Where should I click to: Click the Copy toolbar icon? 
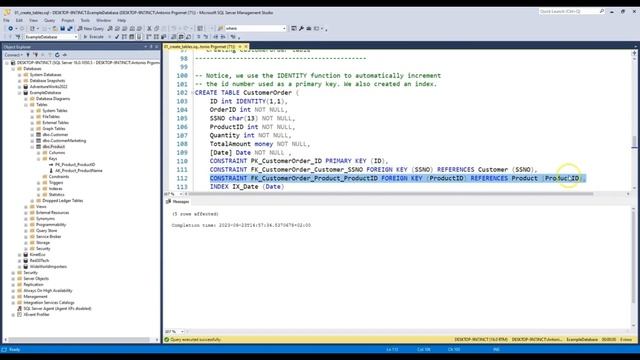pos(157,29)
